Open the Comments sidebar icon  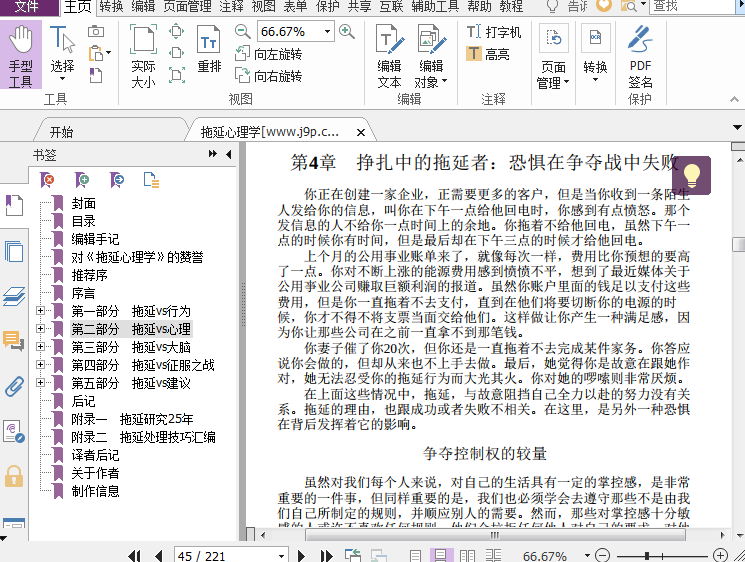(x=14, y=341)
